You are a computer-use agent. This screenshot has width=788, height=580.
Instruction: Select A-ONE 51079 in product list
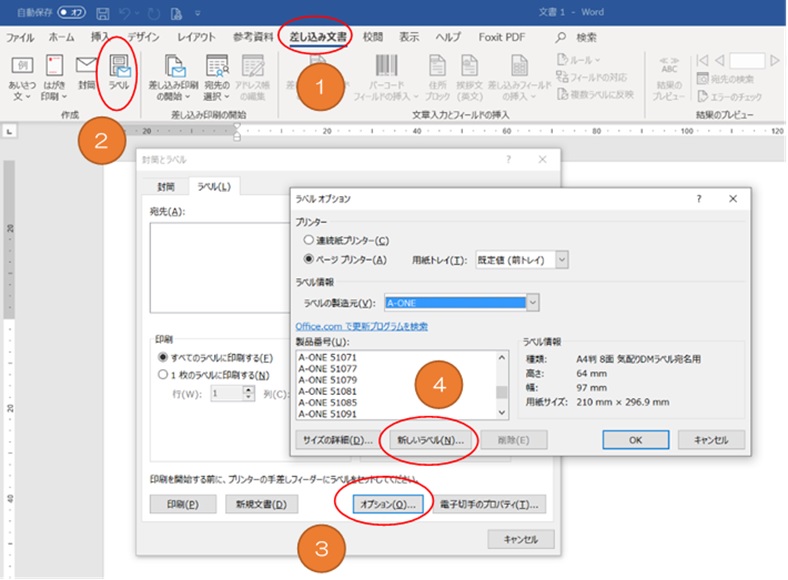(x=328, y=381)
